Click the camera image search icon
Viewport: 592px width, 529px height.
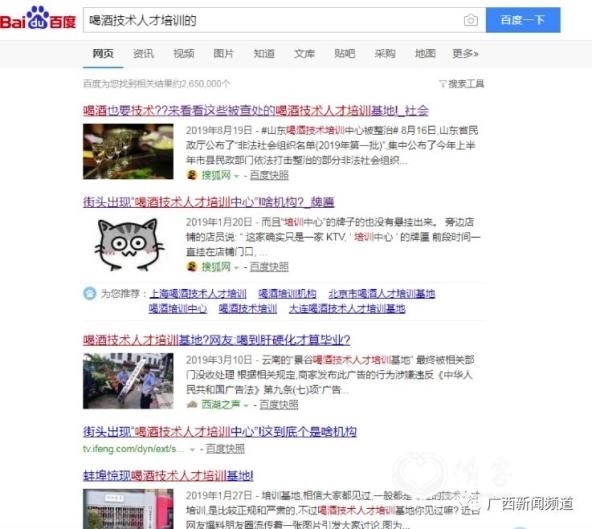pos(470,20)
